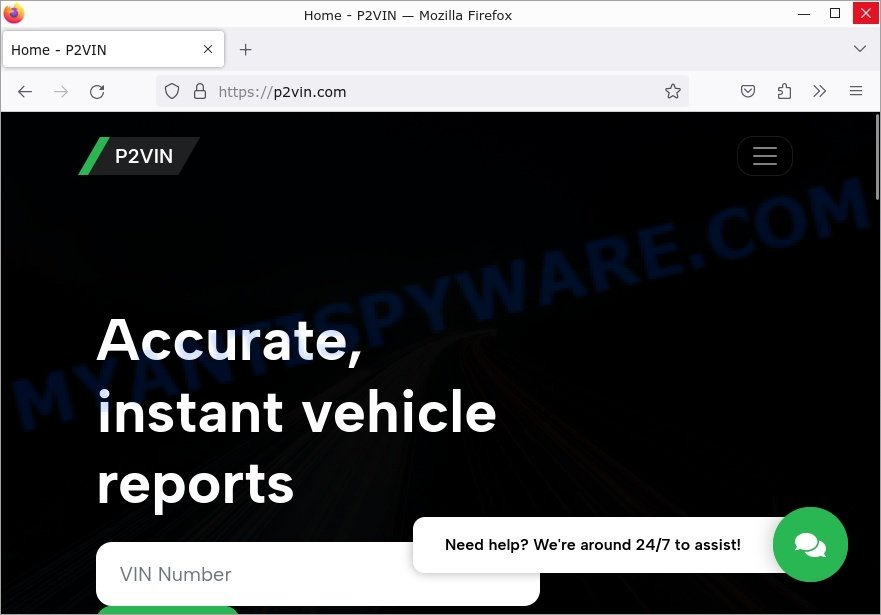Open the green live chat bubble

[x=810, y=544]
